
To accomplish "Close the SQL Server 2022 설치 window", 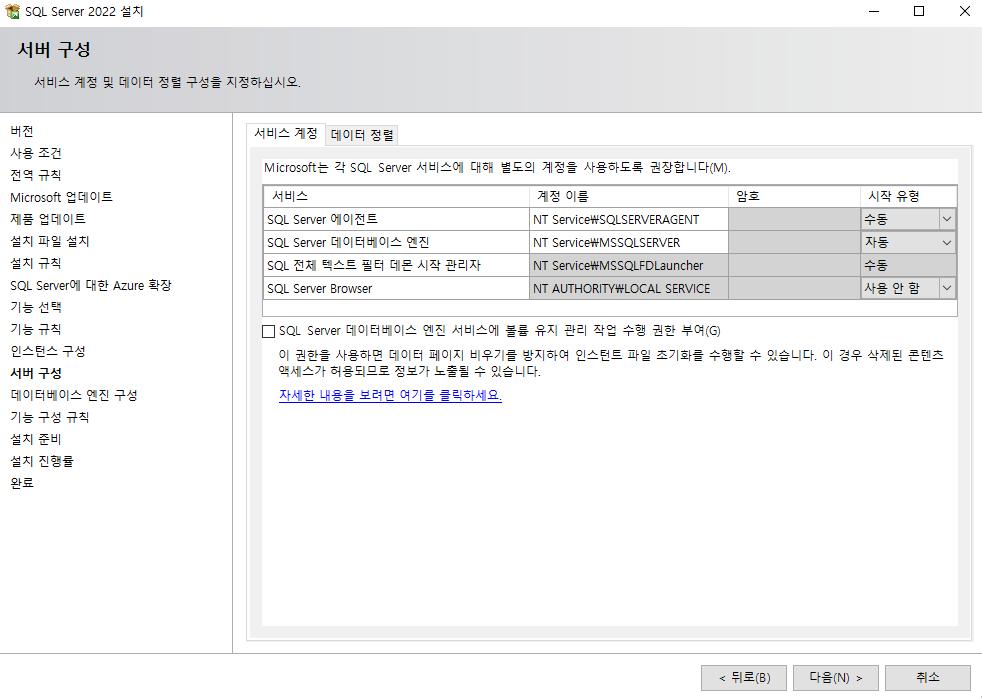I will click(x=964, y=11).
